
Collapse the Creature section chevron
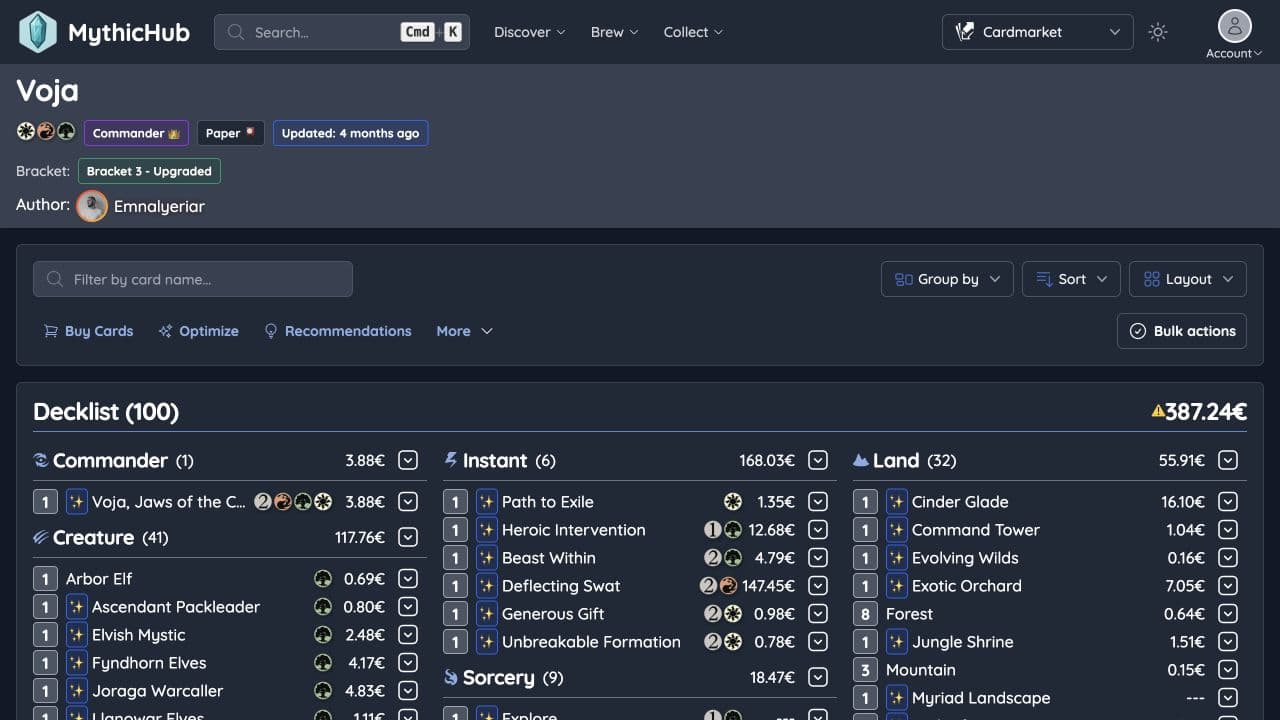click(408, 537)
